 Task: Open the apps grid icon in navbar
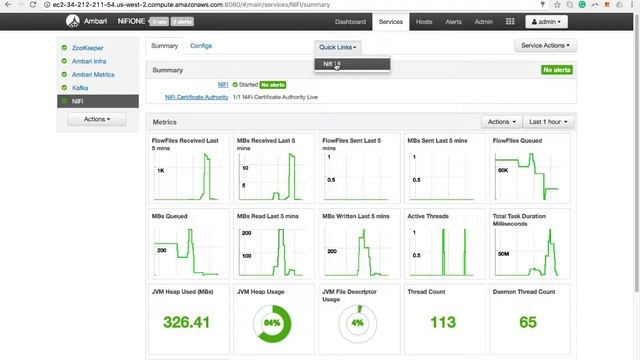click(510, 21)
